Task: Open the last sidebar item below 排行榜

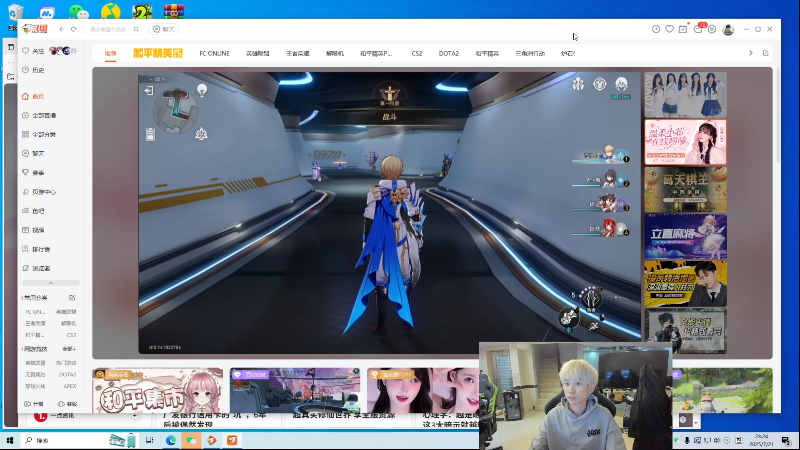Action: pyautogui.click(x=37, y=268)
